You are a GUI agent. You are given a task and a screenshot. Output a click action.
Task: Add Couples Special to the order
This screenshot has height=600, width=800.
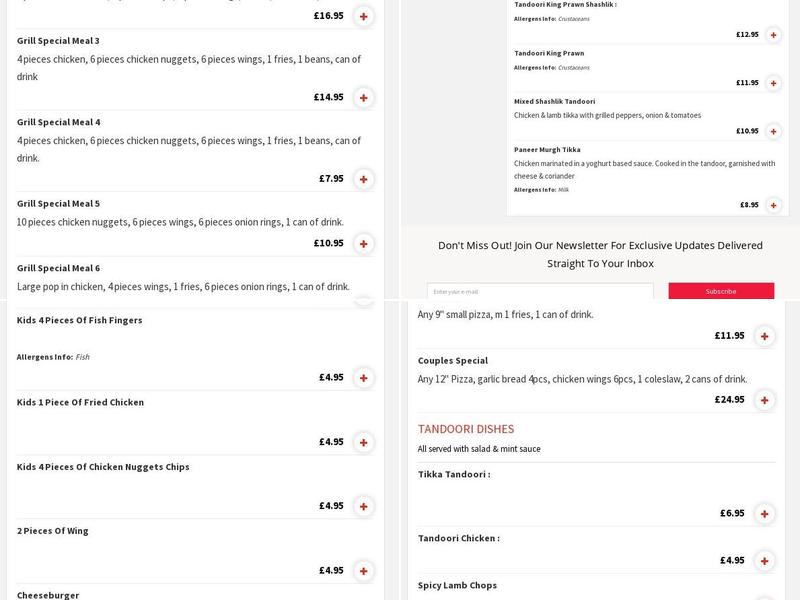(x=765, y=398)
